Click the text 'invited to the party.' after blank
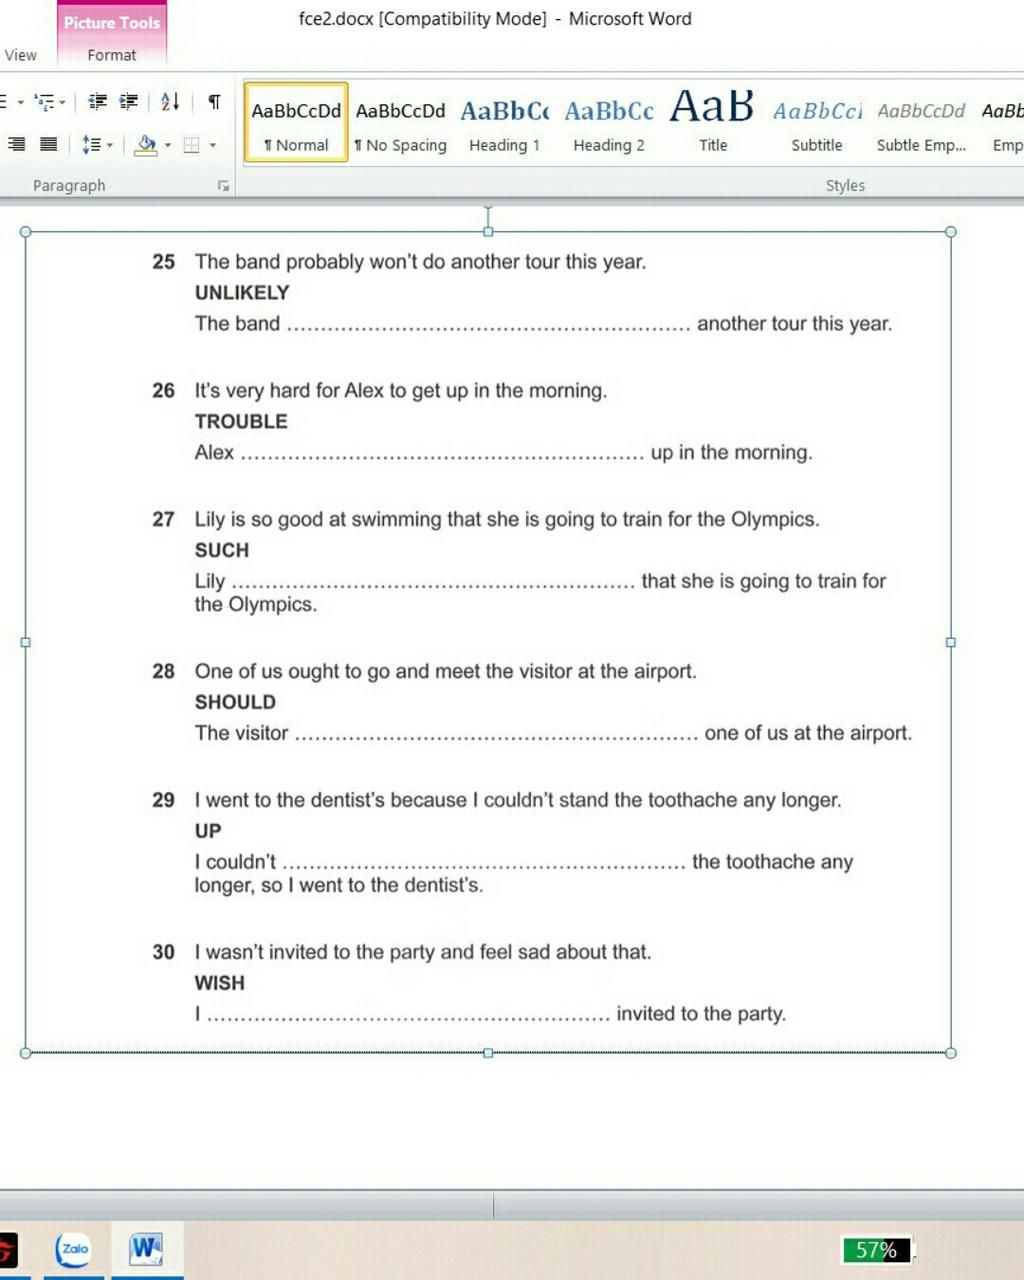 pyautogui.click(x=701, y=1014)
